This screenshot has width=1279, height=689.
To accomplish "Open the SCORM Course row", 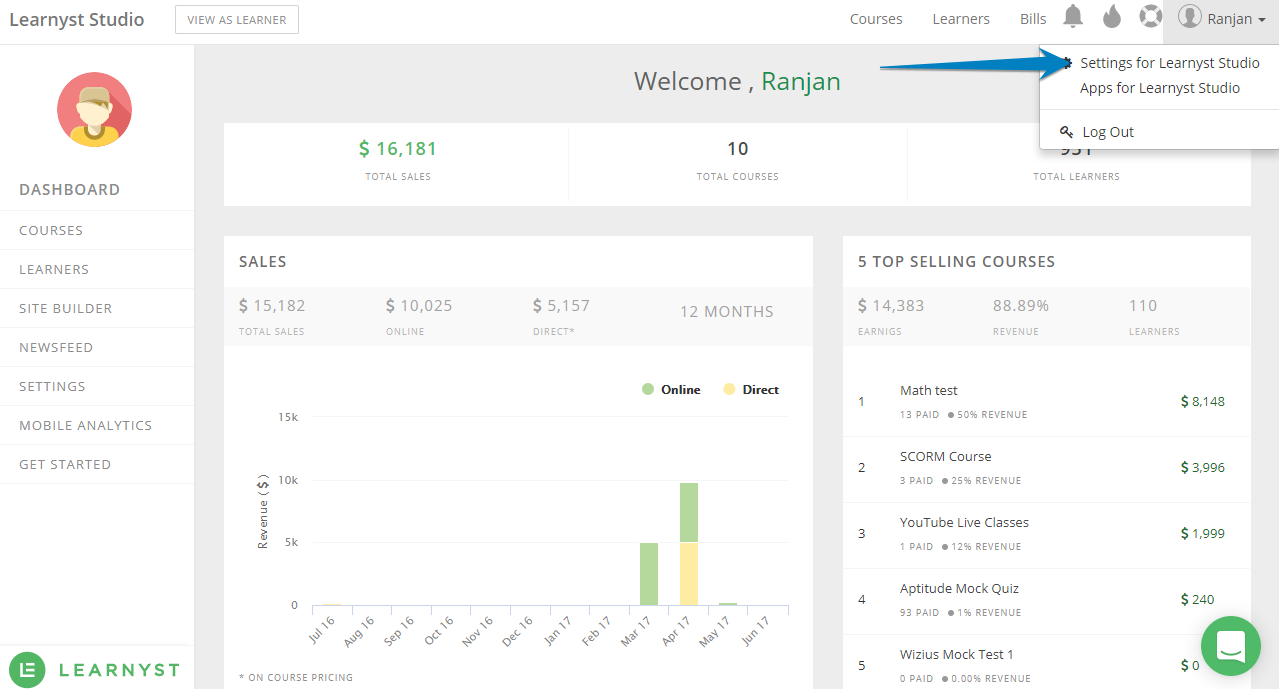I will pyautogui.click(x=1047, y=468).
